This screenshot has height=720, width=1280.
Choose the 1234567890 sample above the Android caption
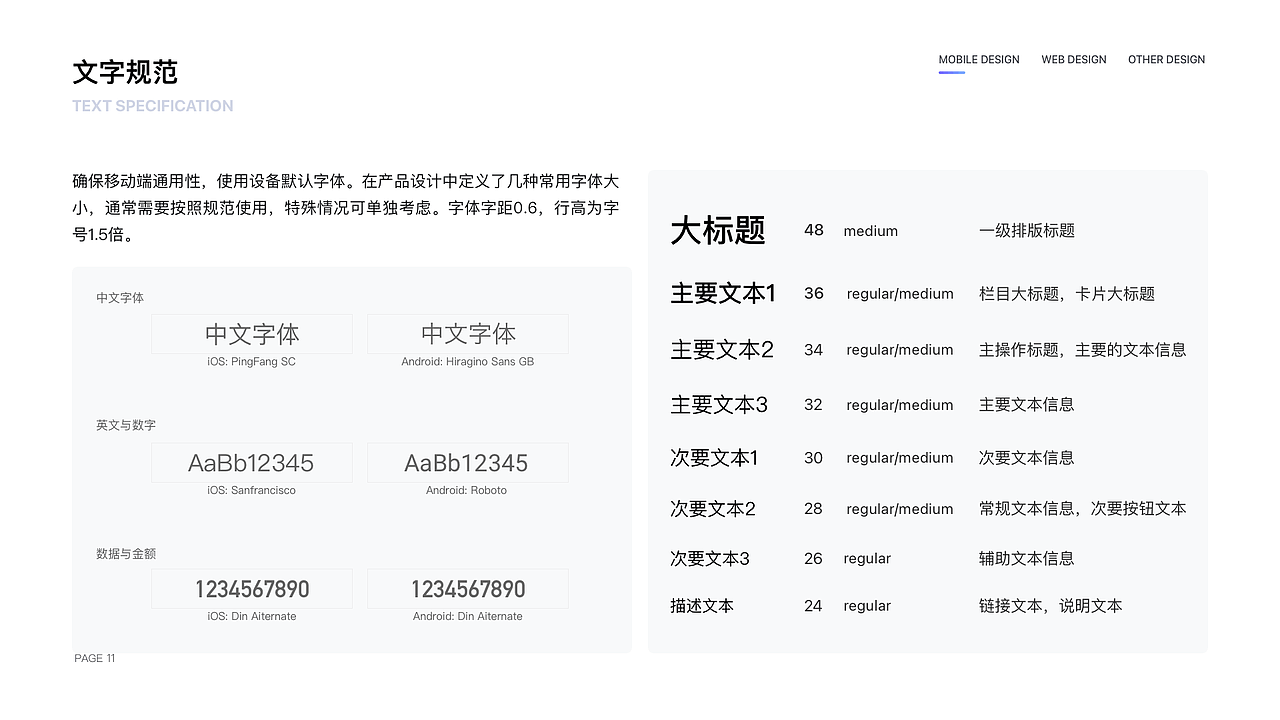468,589
